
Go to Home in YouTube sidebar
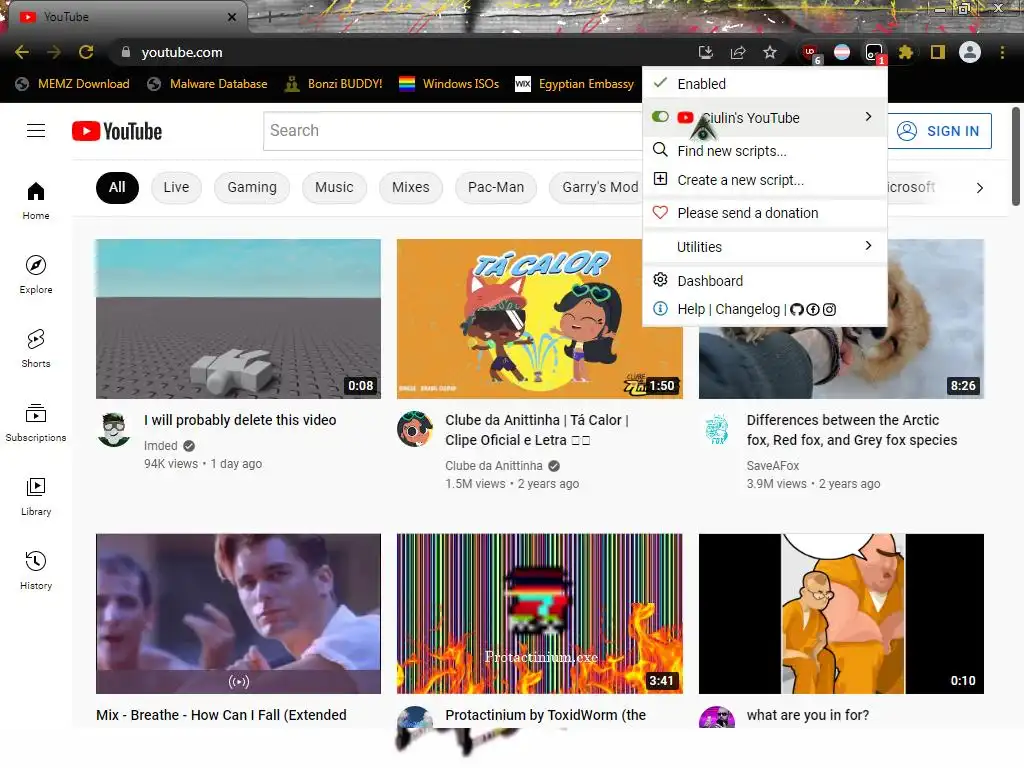tap(36, 200)
